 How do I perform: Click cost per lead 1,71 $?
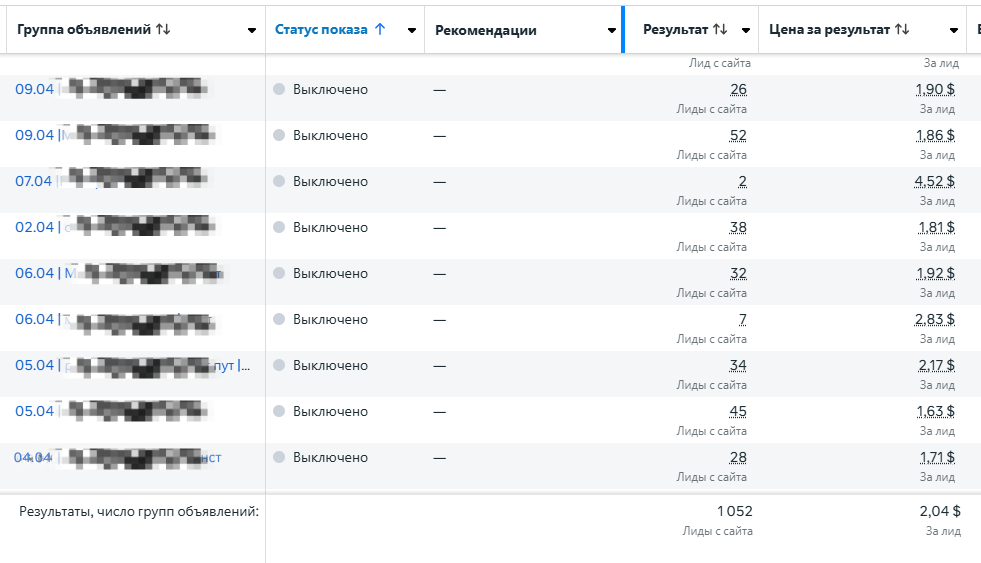(937, 457)
